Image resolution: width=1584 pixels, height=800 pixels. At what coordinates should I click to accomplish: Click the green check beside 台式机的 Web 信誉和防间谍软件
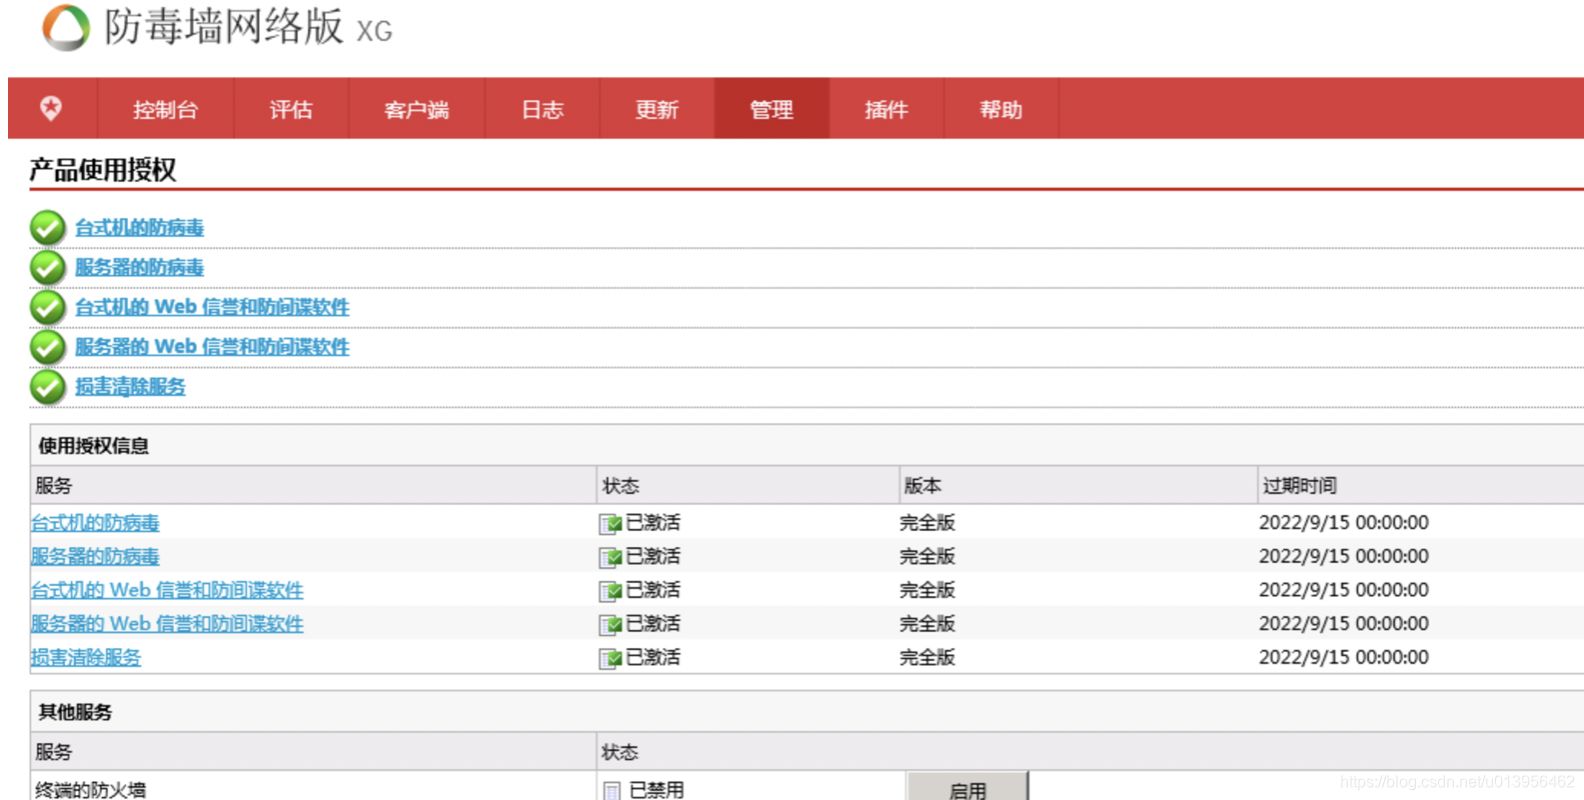[47, 307]
